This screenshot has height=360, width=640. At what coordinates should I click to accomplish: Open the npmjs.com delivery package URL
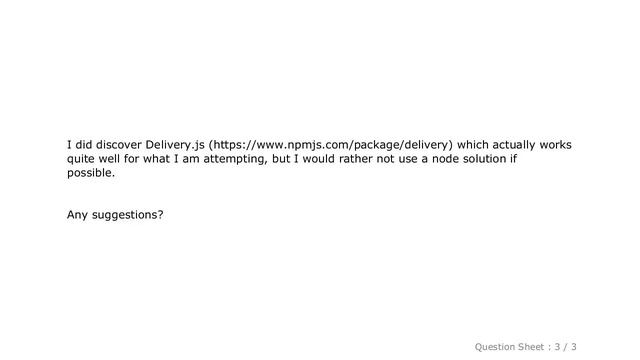[331, 145]
